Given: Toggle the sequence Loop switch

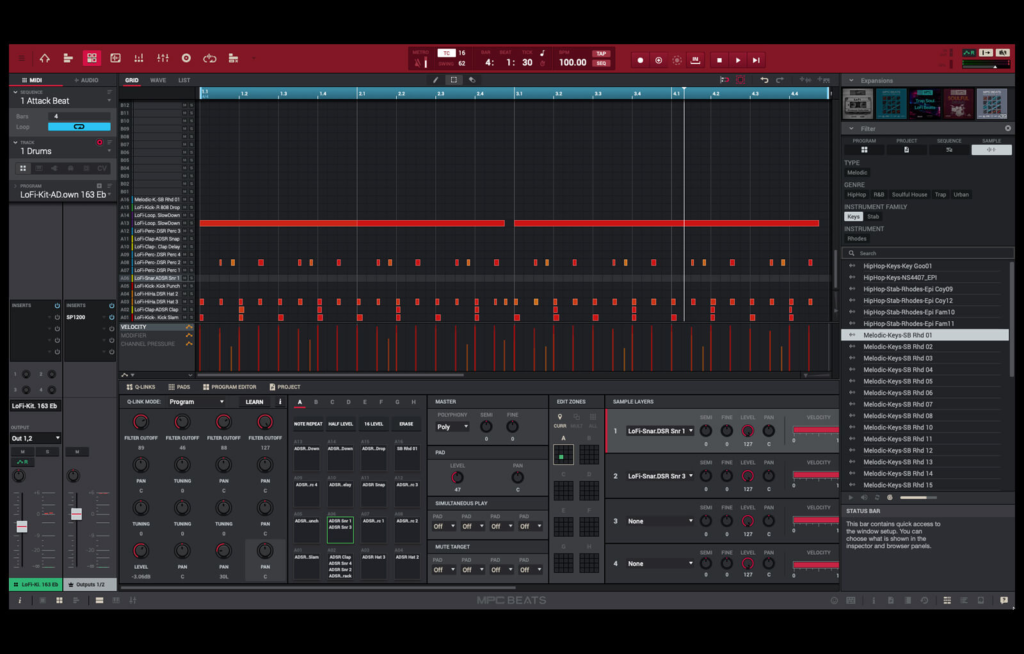Looking at the screenshot, I should (79, 127).
